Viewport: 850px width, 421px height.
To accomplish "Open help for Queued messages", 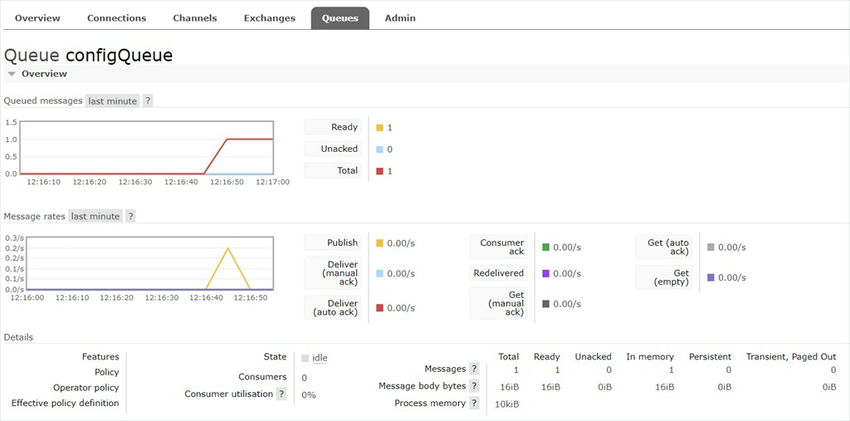I will (148, 101).
